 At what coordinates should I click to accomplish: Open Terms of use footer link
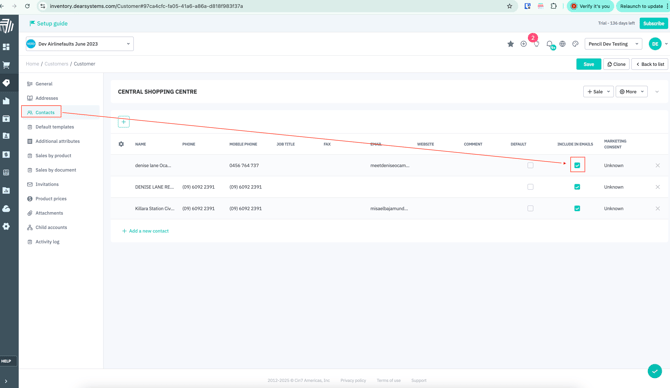point(389,380)
